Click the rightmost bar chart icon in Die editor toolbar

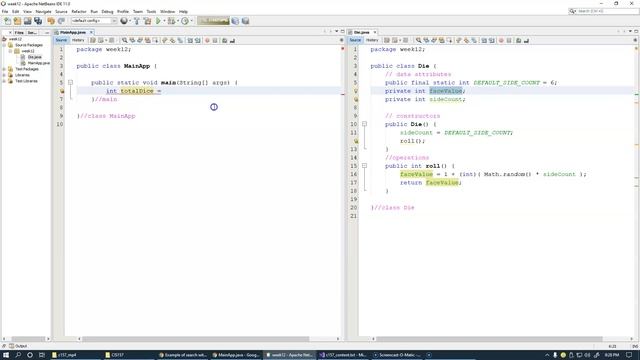pyautogui.click(x=527, y=40)
